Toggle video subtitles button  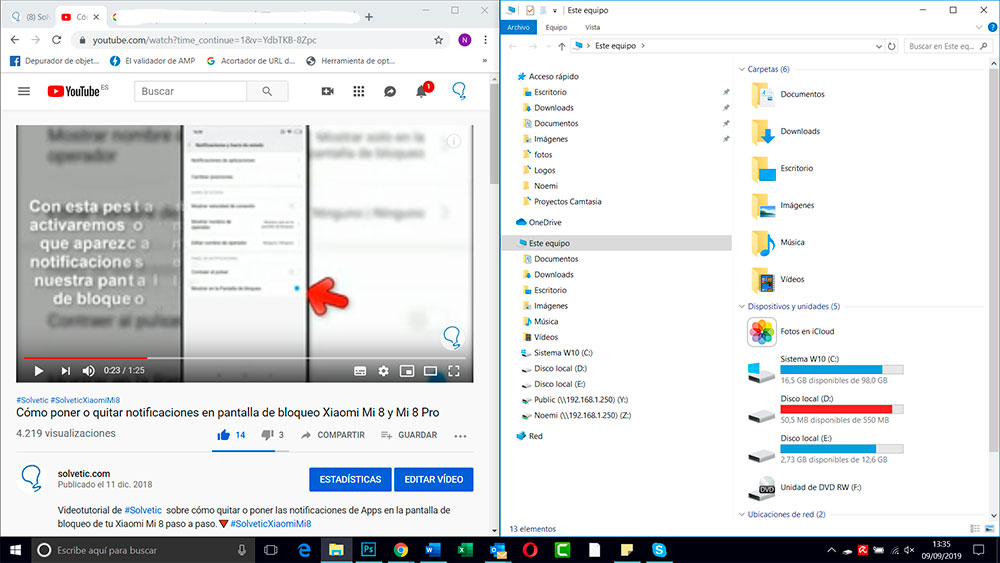tap(360, 370)
